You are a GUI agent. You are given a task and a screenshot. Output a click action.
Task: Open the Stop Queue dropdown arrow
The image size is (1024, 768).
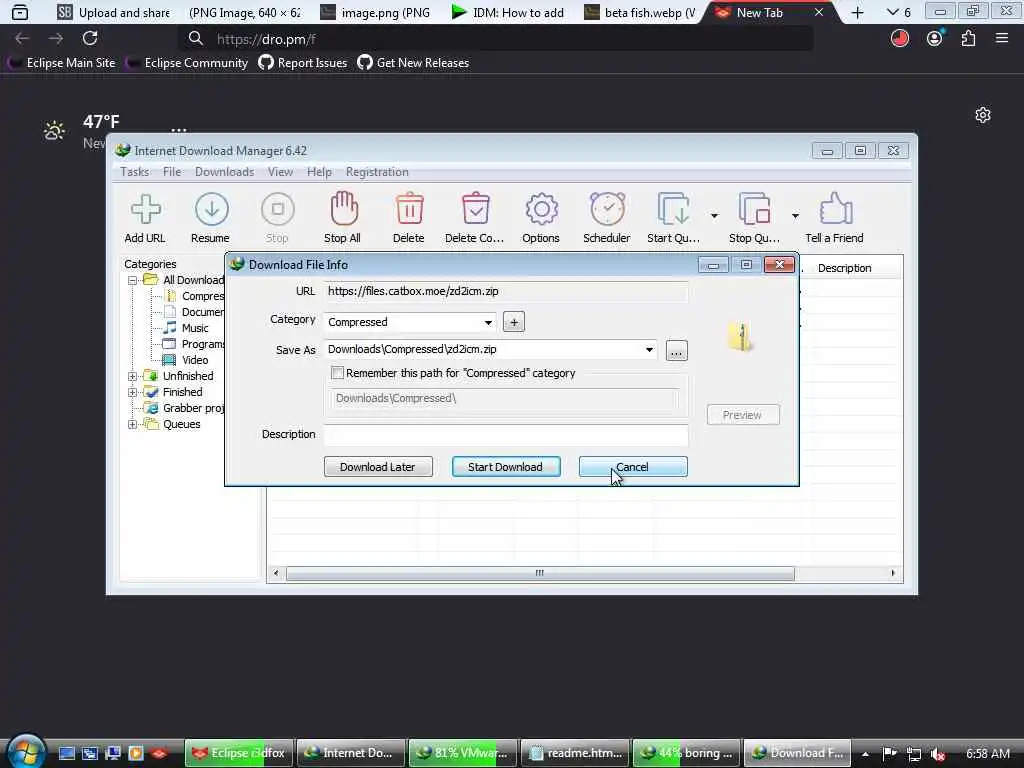[795, 216]
